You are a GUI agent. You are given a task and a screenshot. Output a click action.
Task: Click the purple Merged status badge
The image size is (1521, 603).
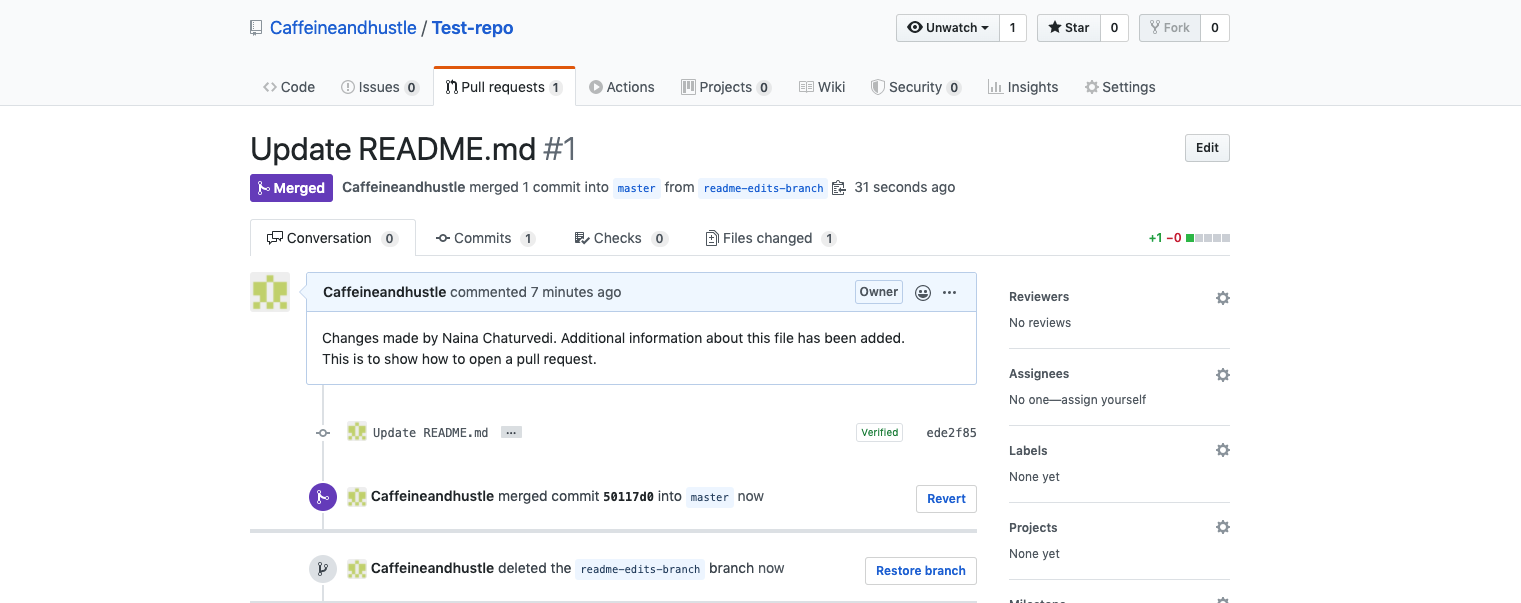coord(291,188)
